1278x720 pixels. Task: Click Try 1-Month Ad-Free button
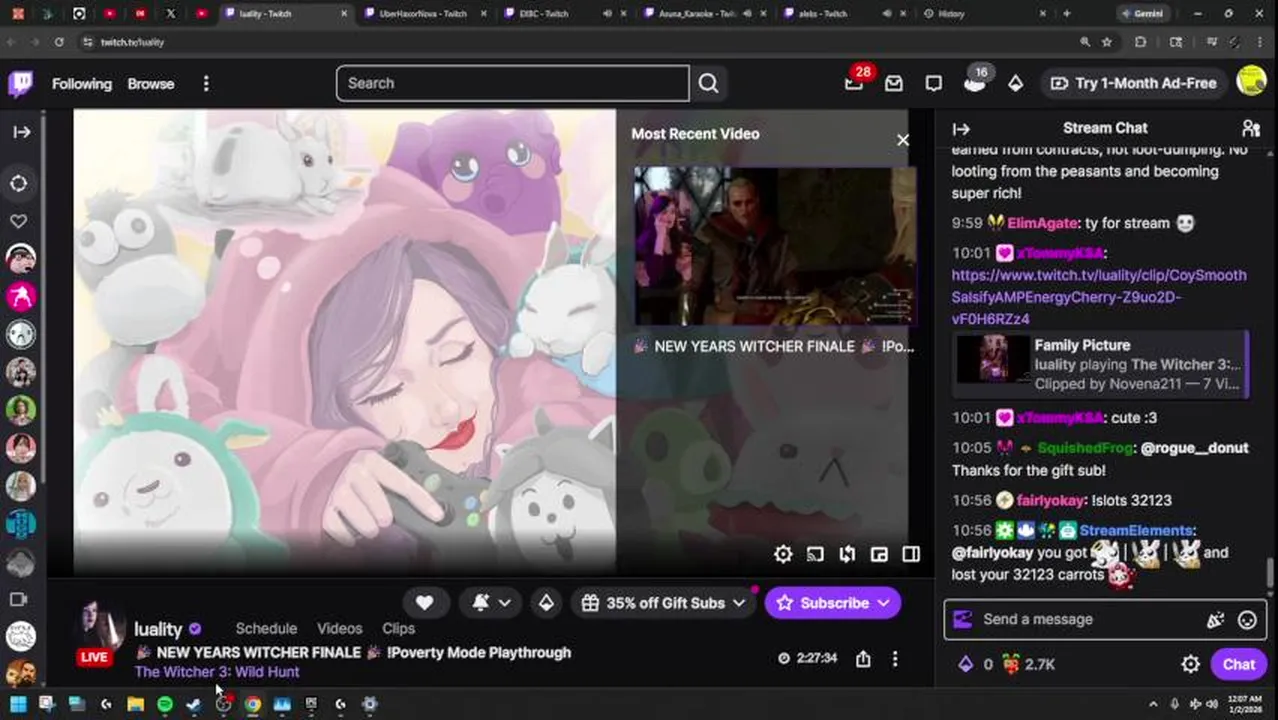click(1133, 83)
